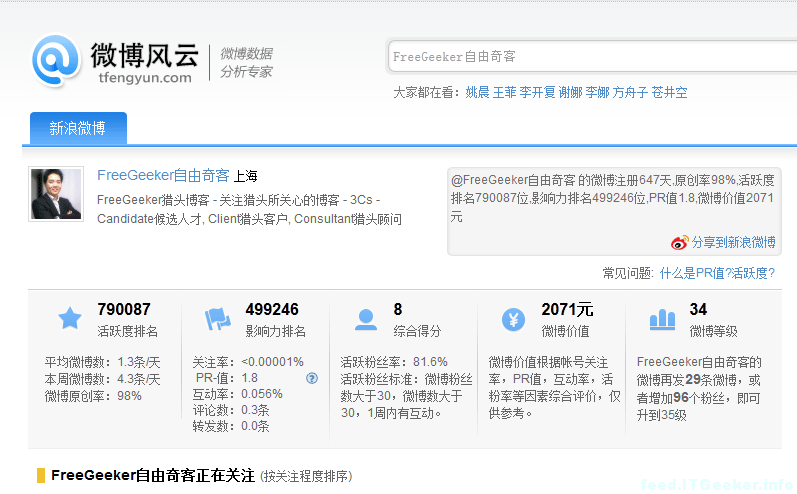Click 分享到新浪微博 share link
The height and width of the screenshot is (494, 797).
[x=733, y=242]
